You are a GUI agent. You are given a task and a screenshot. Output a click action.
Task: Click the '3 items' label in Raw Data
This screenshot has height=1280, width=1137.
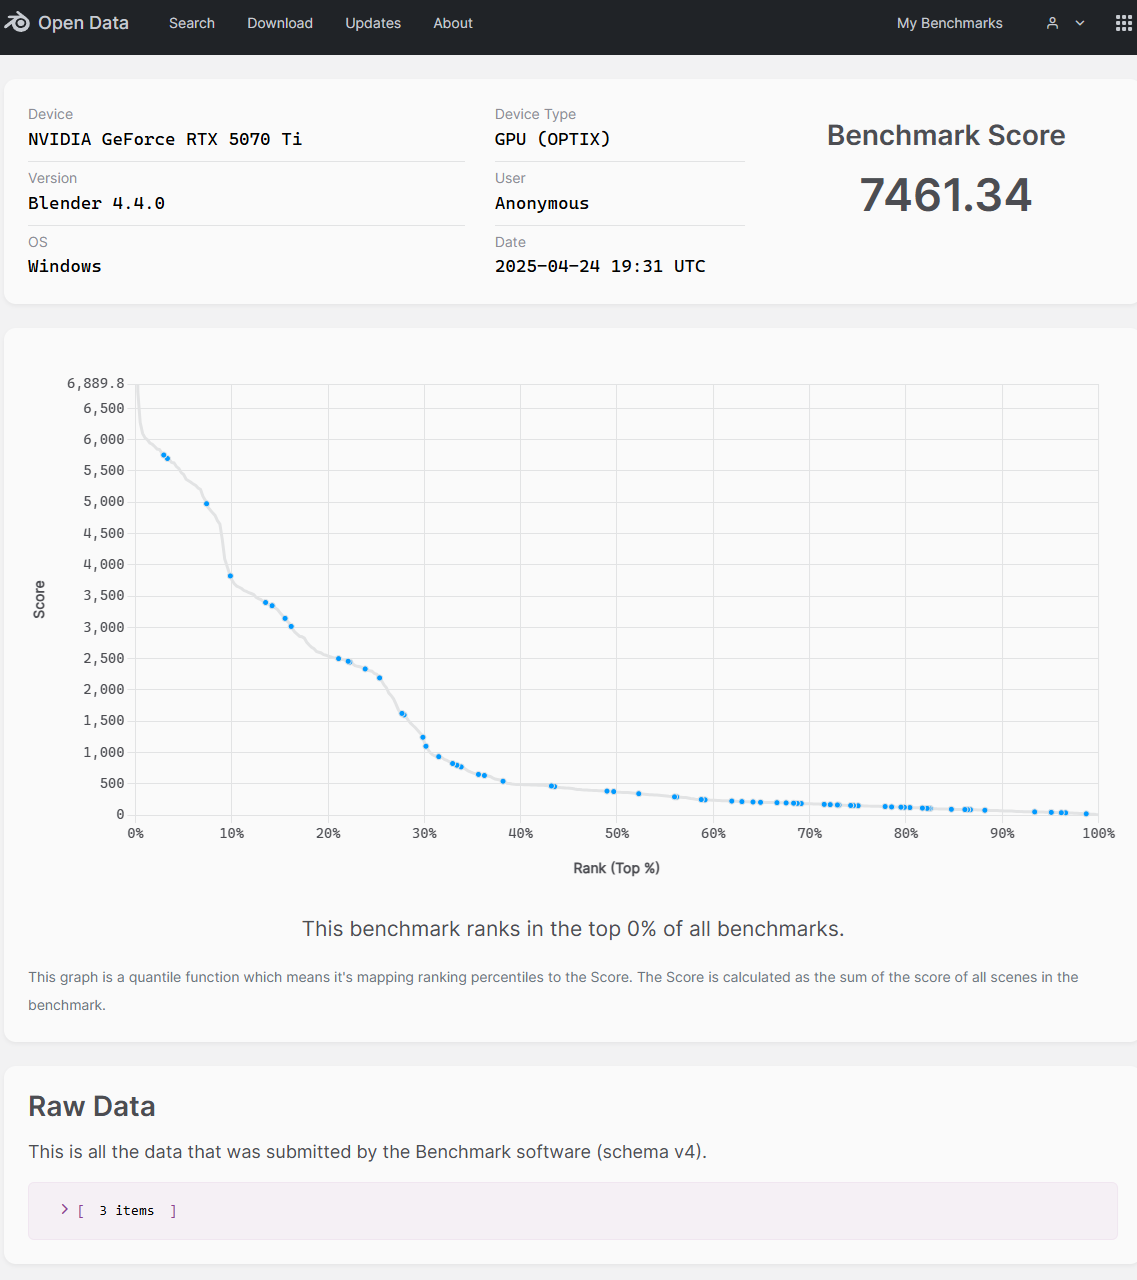click(127, 1211)
